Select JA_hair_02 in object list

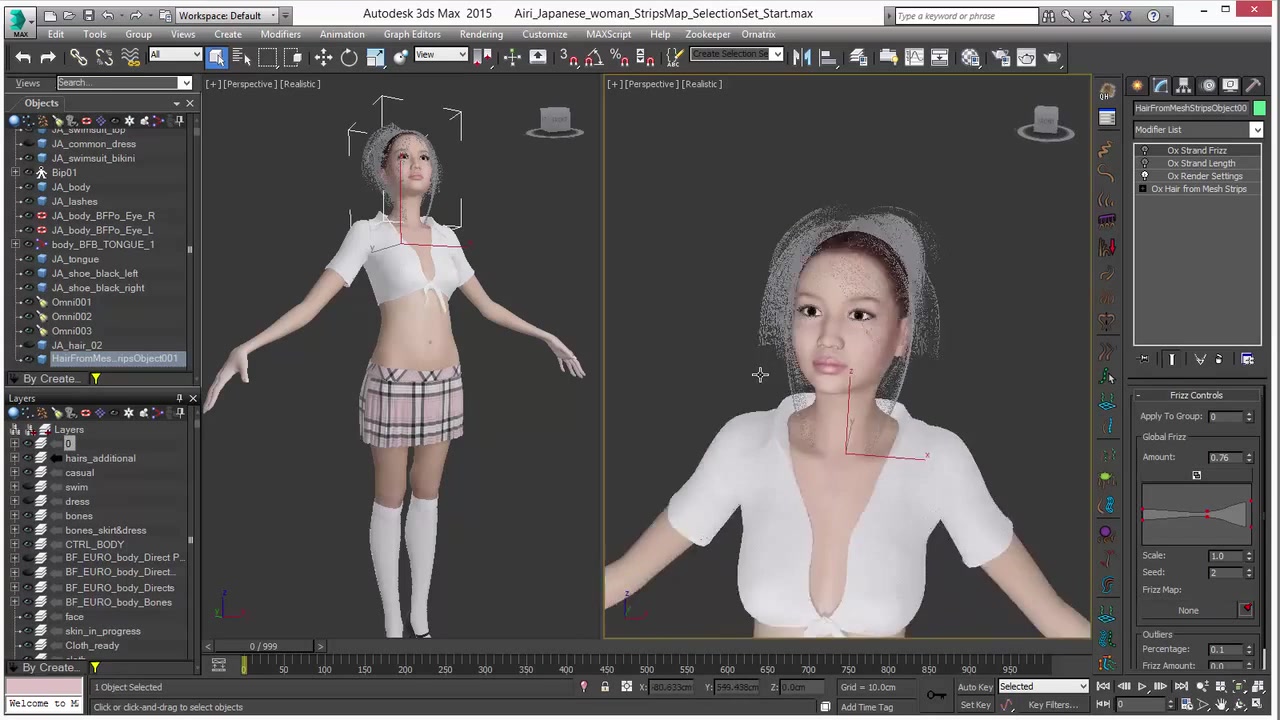(76, 345)
